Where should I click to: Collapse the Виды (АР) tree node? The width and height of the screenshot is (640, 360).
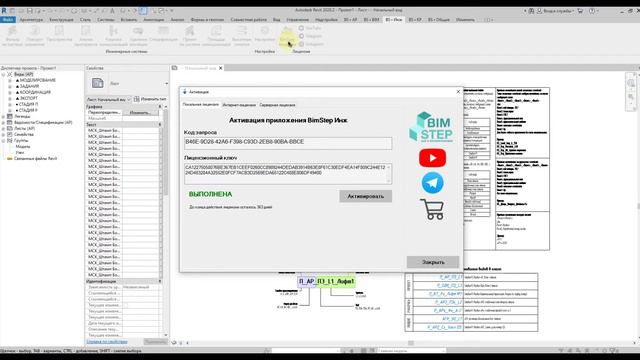pos(3,75)
